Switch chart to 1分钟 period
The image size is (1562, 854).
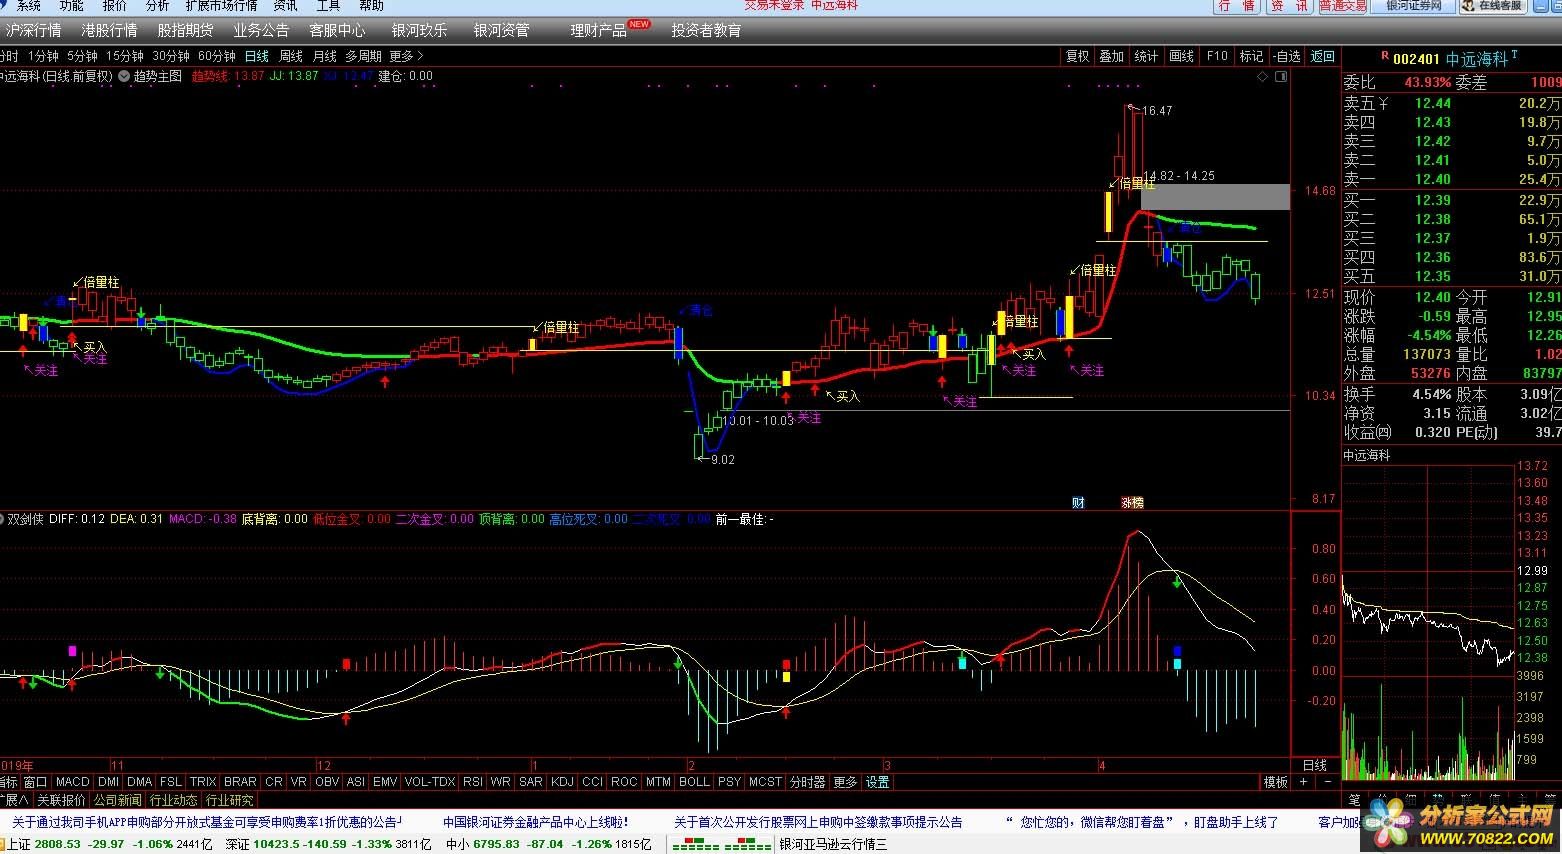coord(44,56)
